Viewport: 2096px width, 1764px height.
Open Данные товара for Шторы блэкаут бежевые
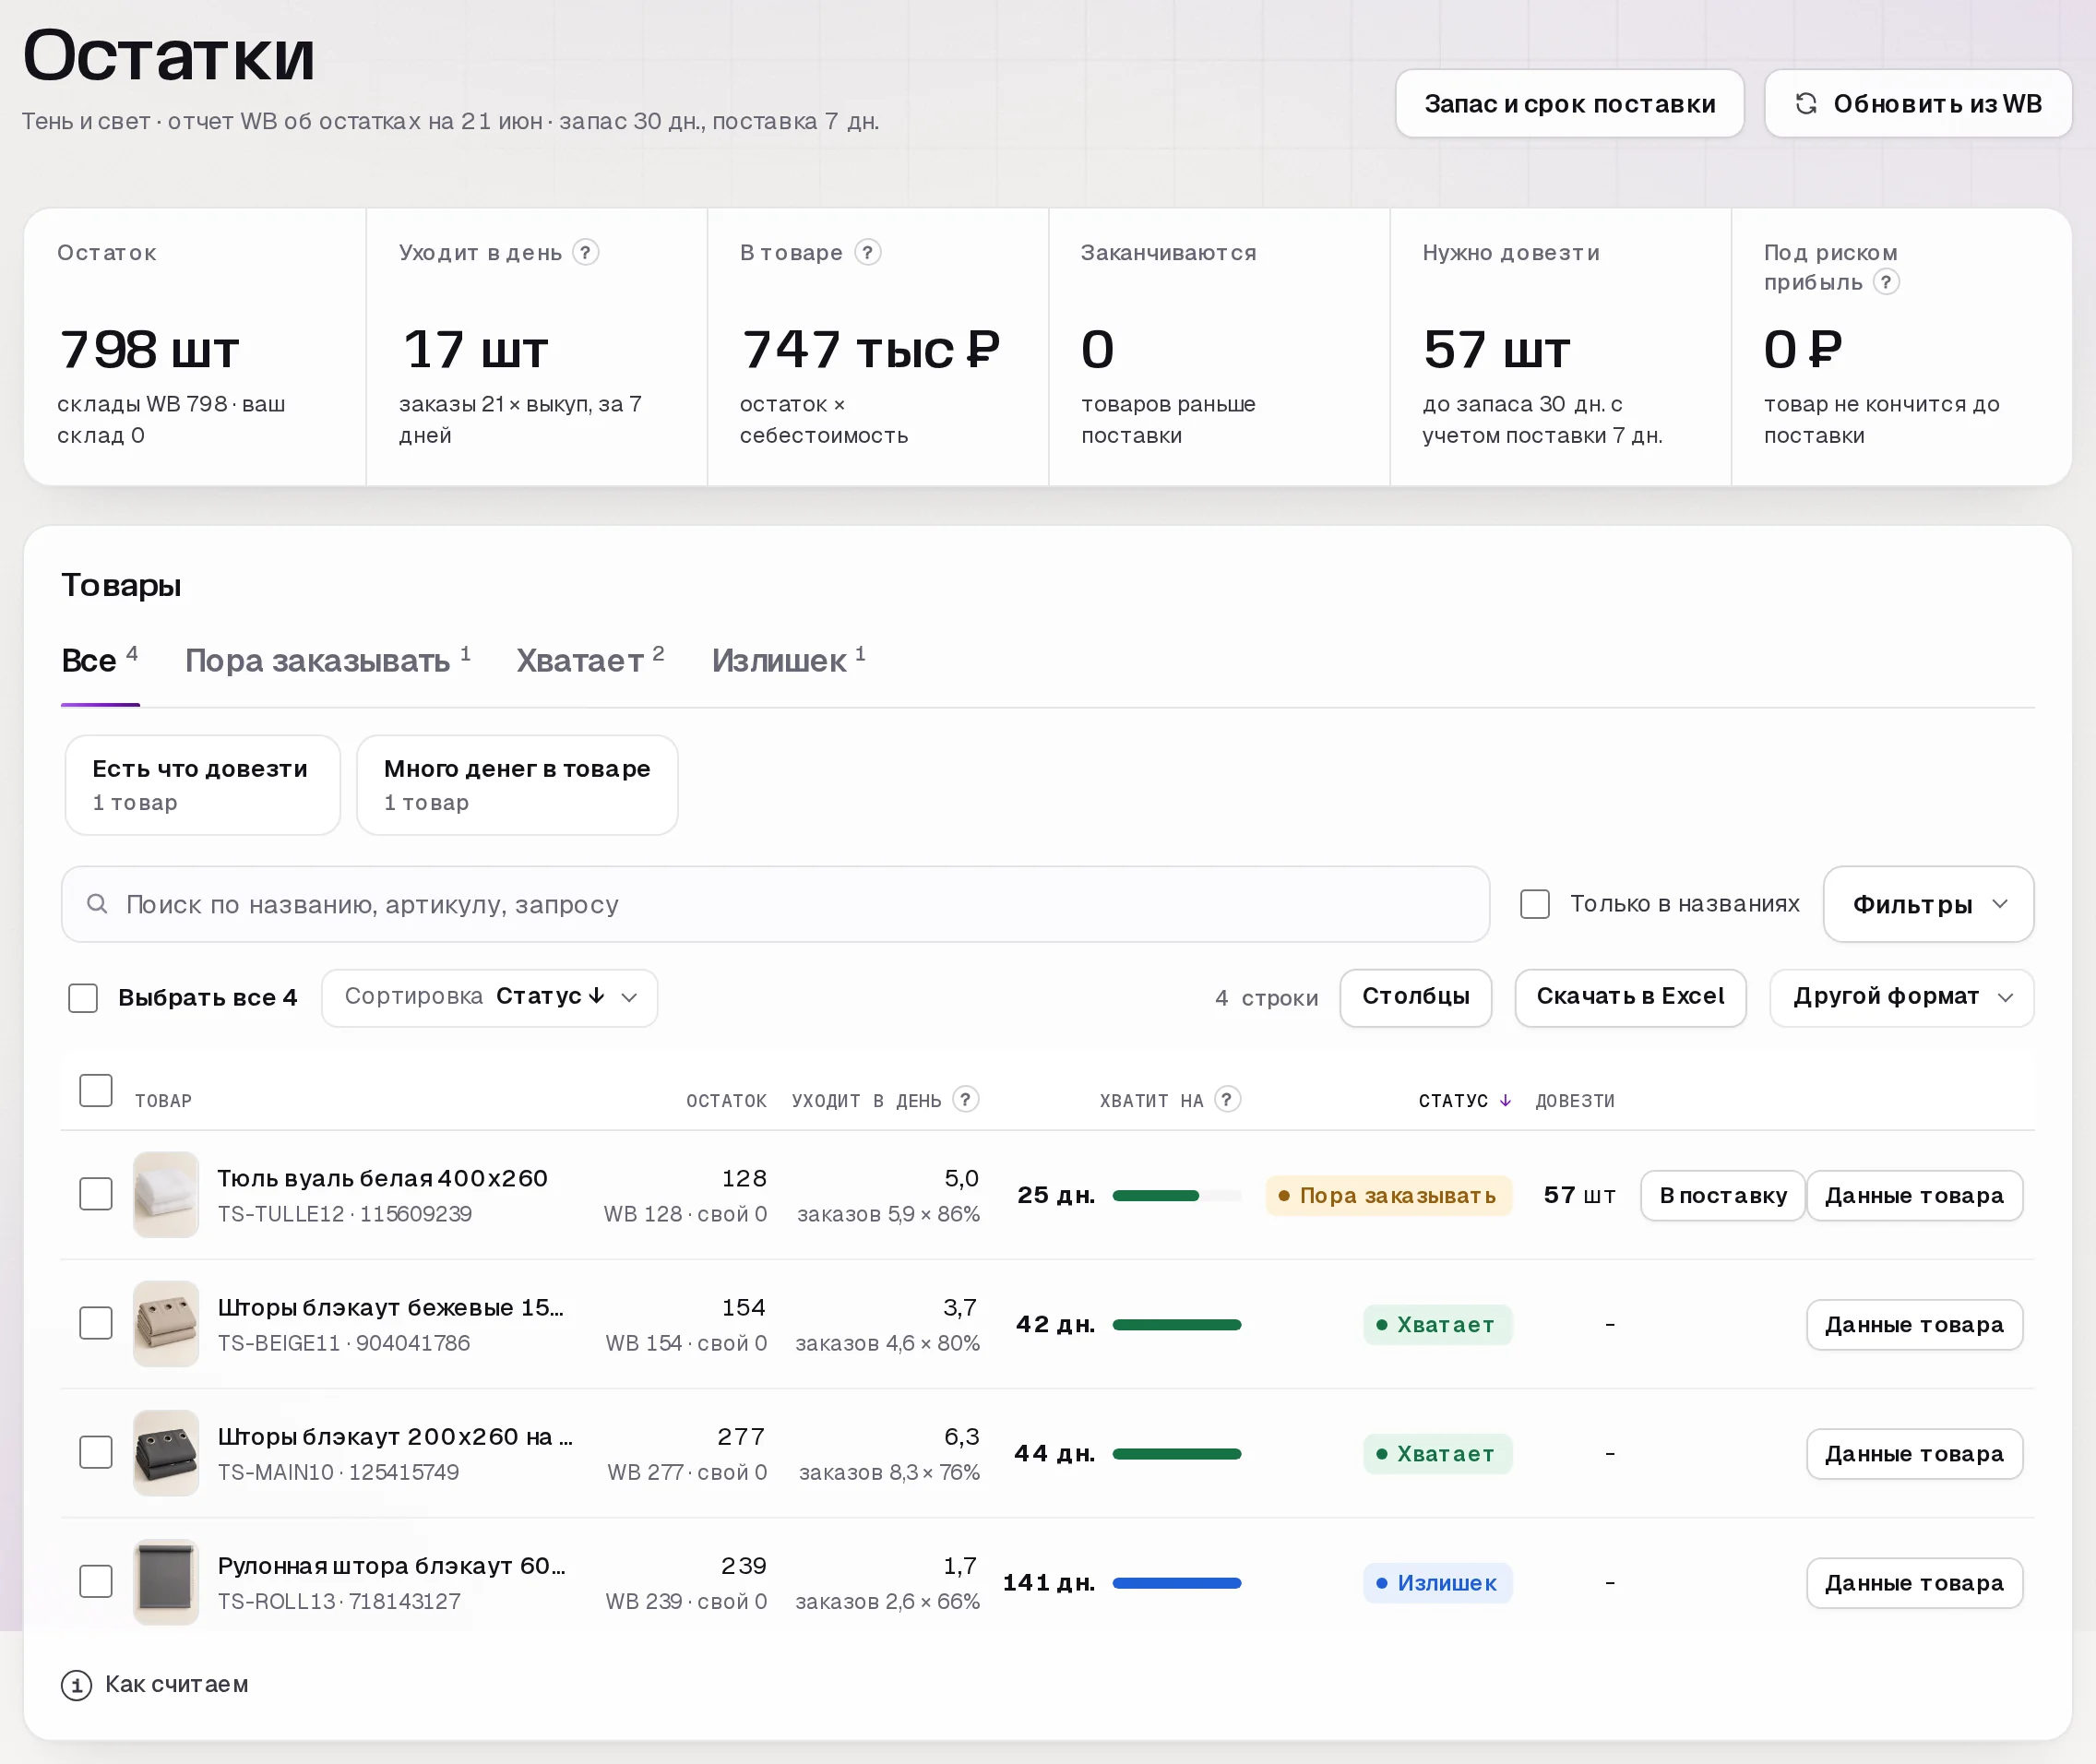[1914, 1324]
